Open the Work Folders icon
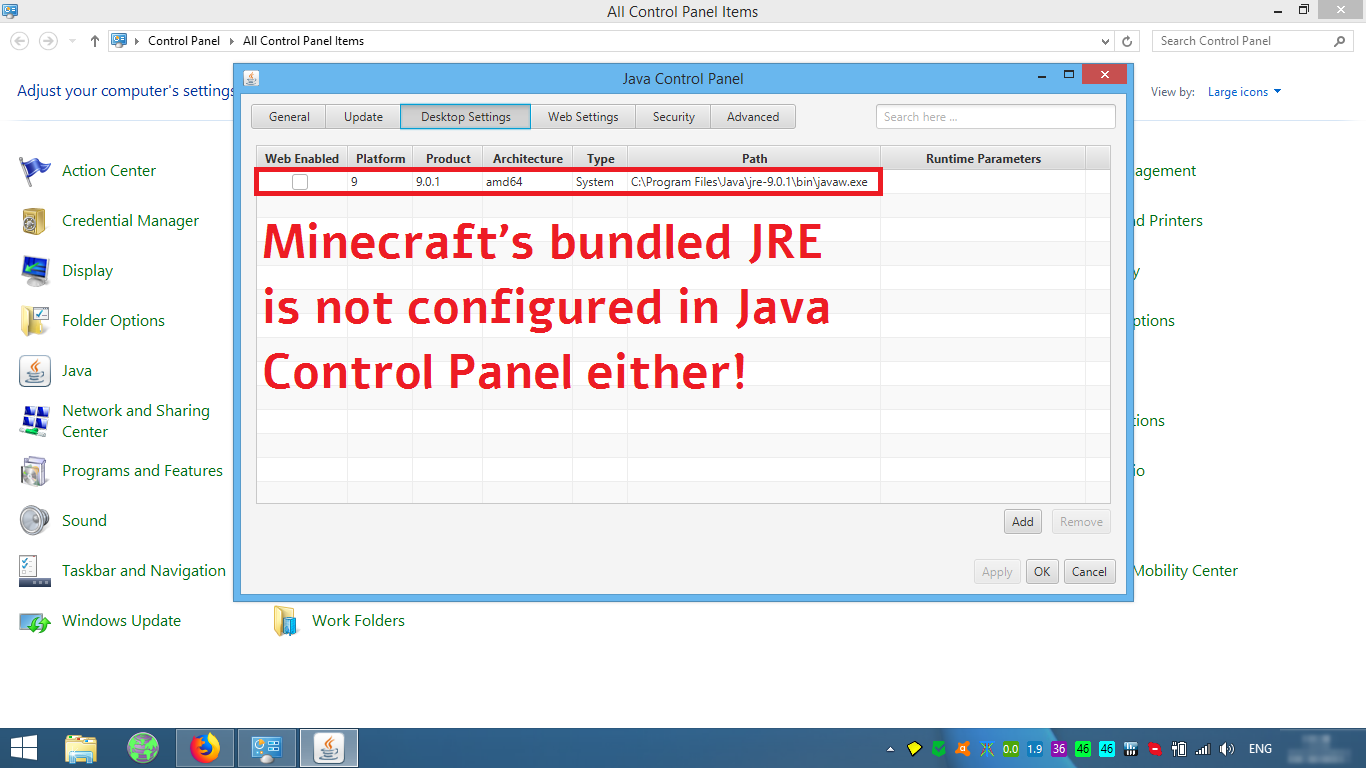 coord(285,621)
